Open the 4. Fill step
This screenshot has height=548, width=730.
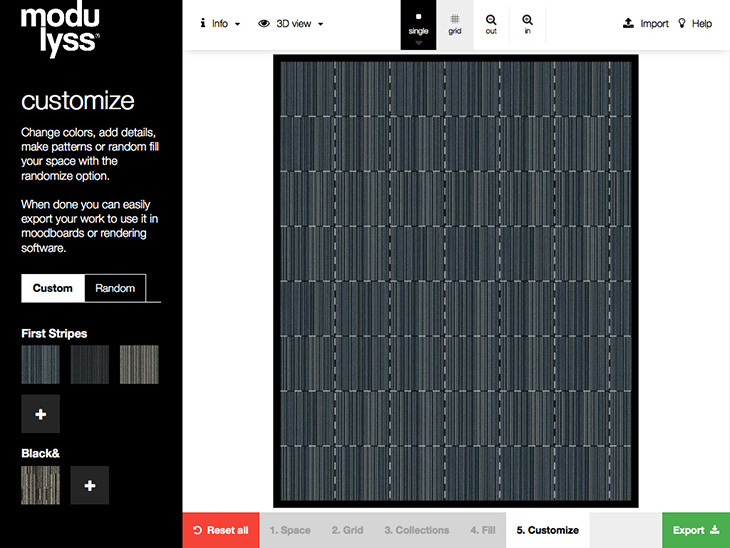pos(483,530)
